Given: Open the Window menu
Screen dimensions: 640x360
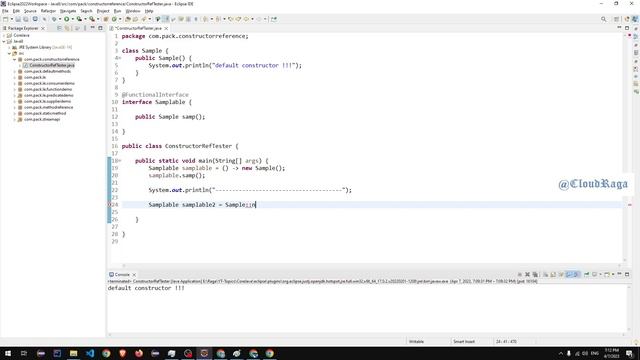Looking at the screenshot, I should pos(133,11).
